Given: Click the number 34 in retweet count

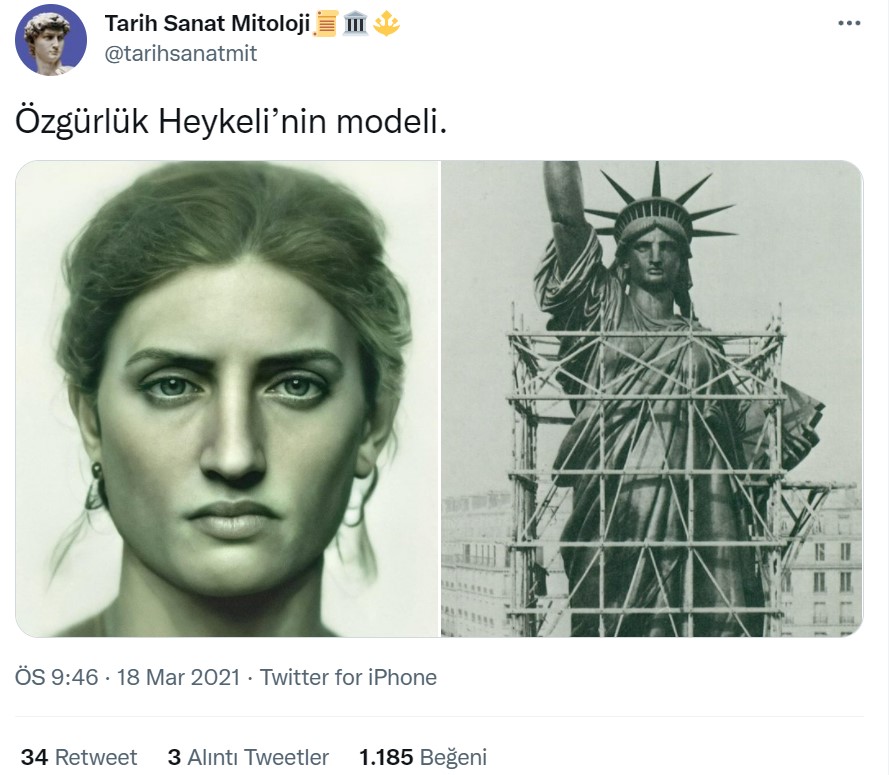Looking at the screenshot, I should 34,757.
